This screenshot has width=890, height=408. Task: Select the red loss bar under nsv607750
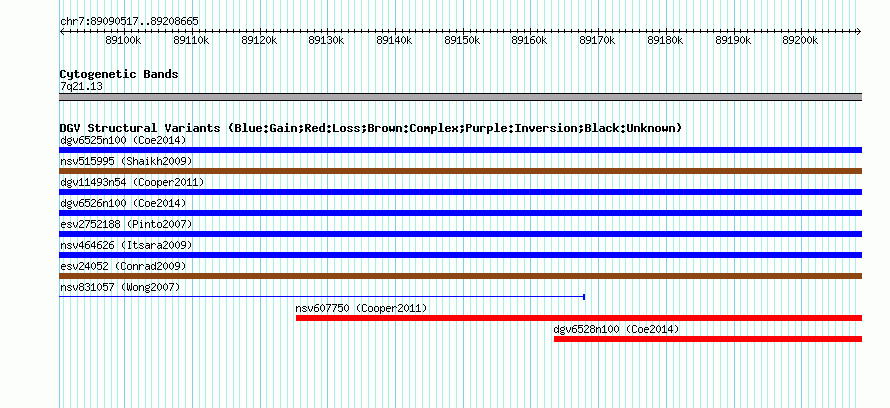(x=579, y=318)
